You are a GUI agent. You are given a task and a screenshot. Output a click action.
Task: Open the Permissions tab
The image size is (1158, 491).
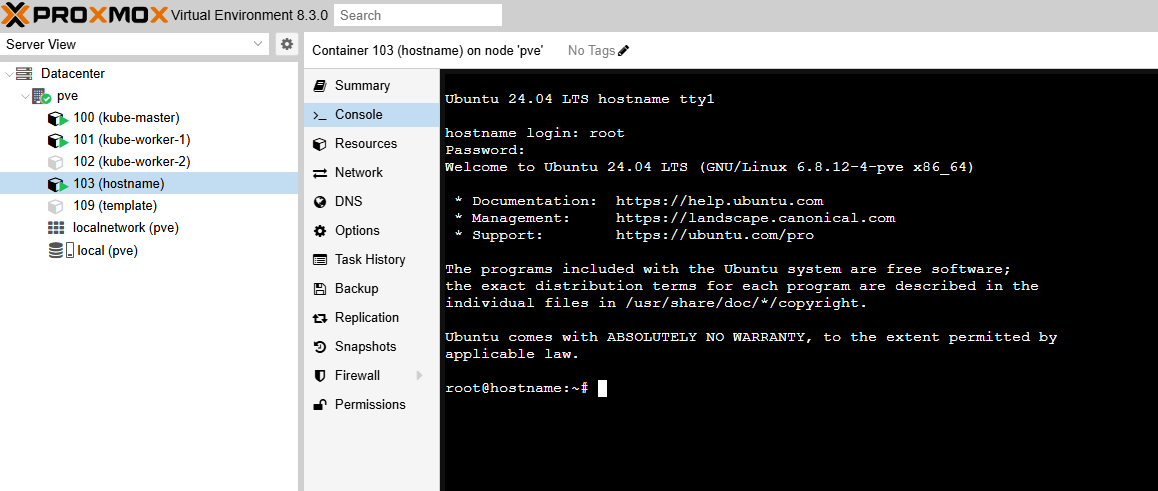(x=371, y=404)
